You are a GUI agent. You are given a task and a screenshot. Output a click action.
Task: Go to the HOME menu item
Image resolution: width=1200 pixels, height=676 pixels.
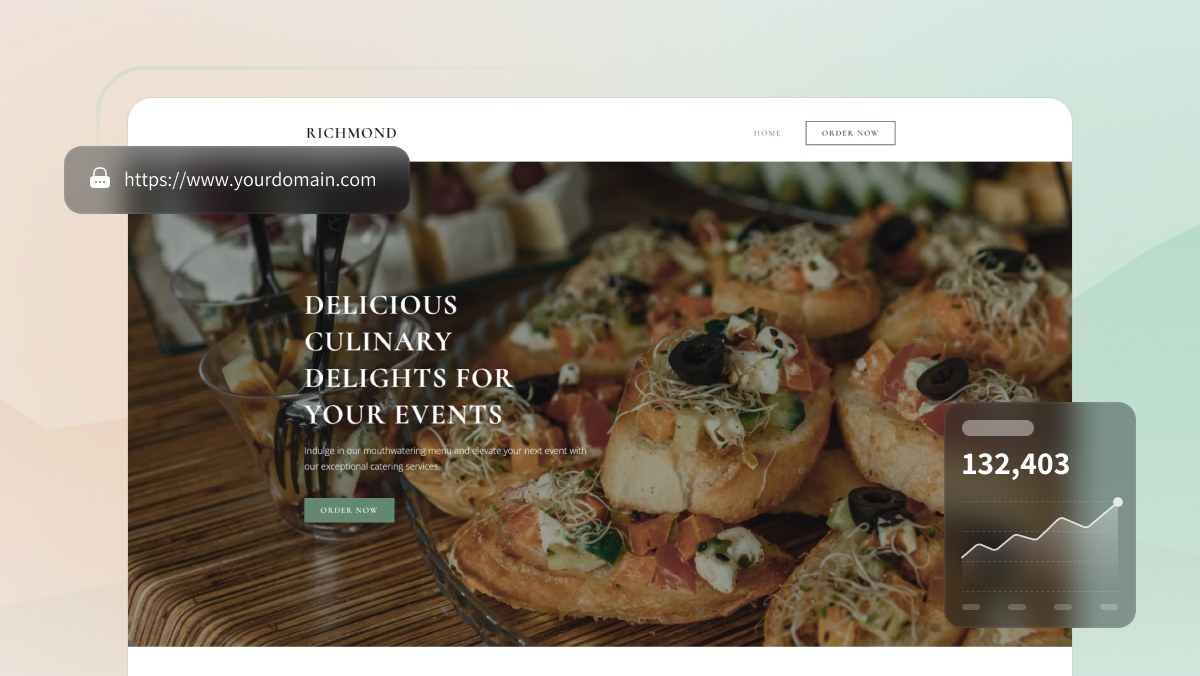pyautogui.click(x=767, y=133)
